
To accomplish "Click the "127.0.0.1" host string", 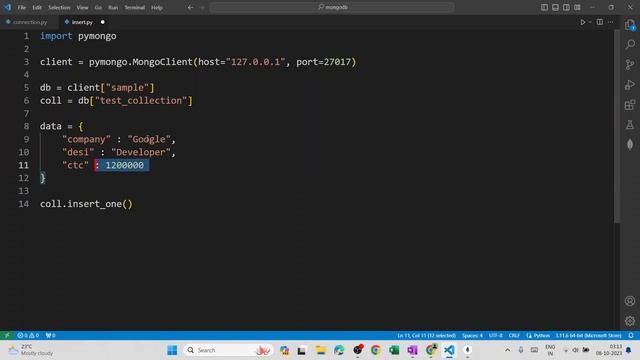I will (256, 62).
